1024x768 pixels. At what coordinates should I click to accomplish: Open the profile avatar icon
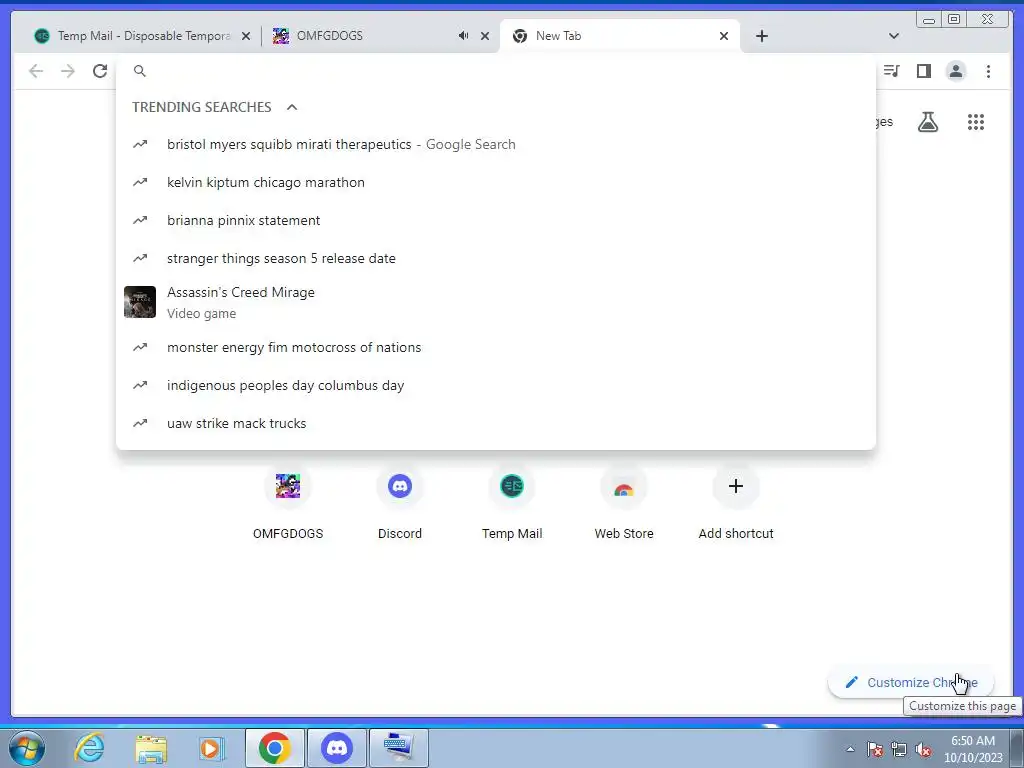coord(956,71)
